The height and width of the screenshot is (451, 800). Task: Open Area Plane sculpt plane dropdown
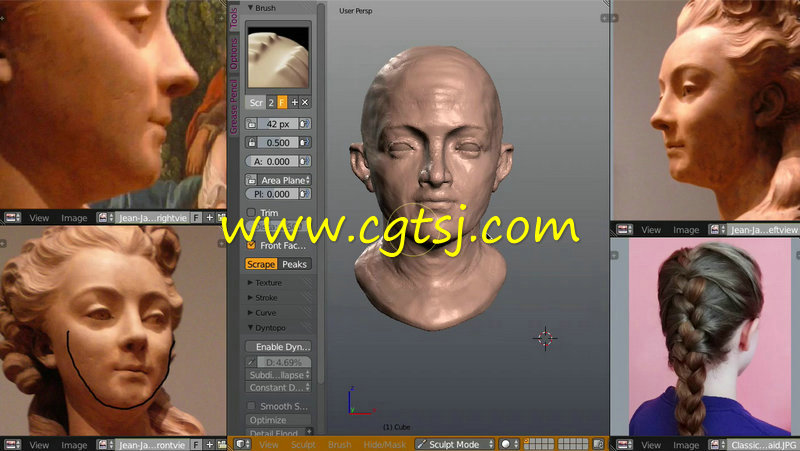pyautogui.click(x=285, y=180)
